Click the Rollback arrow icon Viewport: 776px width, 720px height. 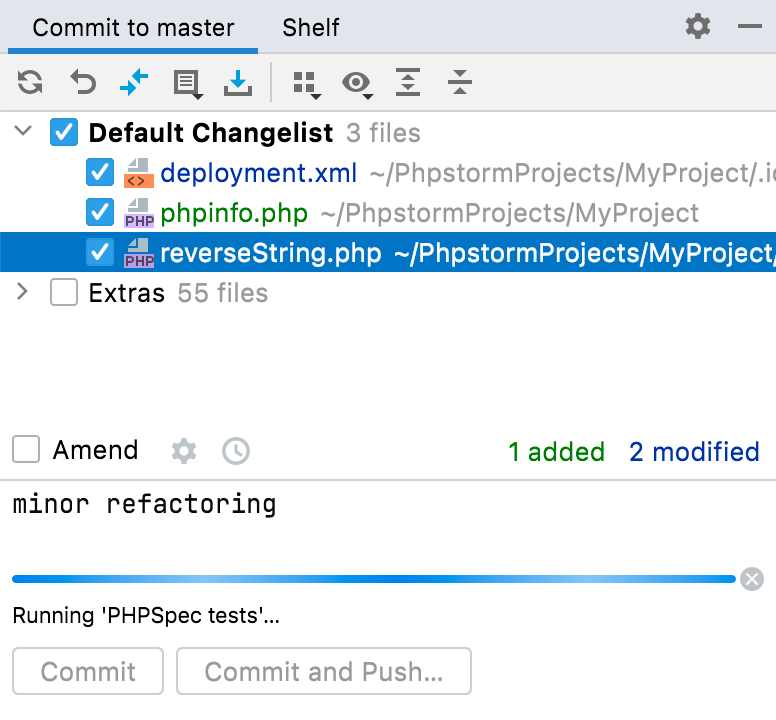(83, 82)
